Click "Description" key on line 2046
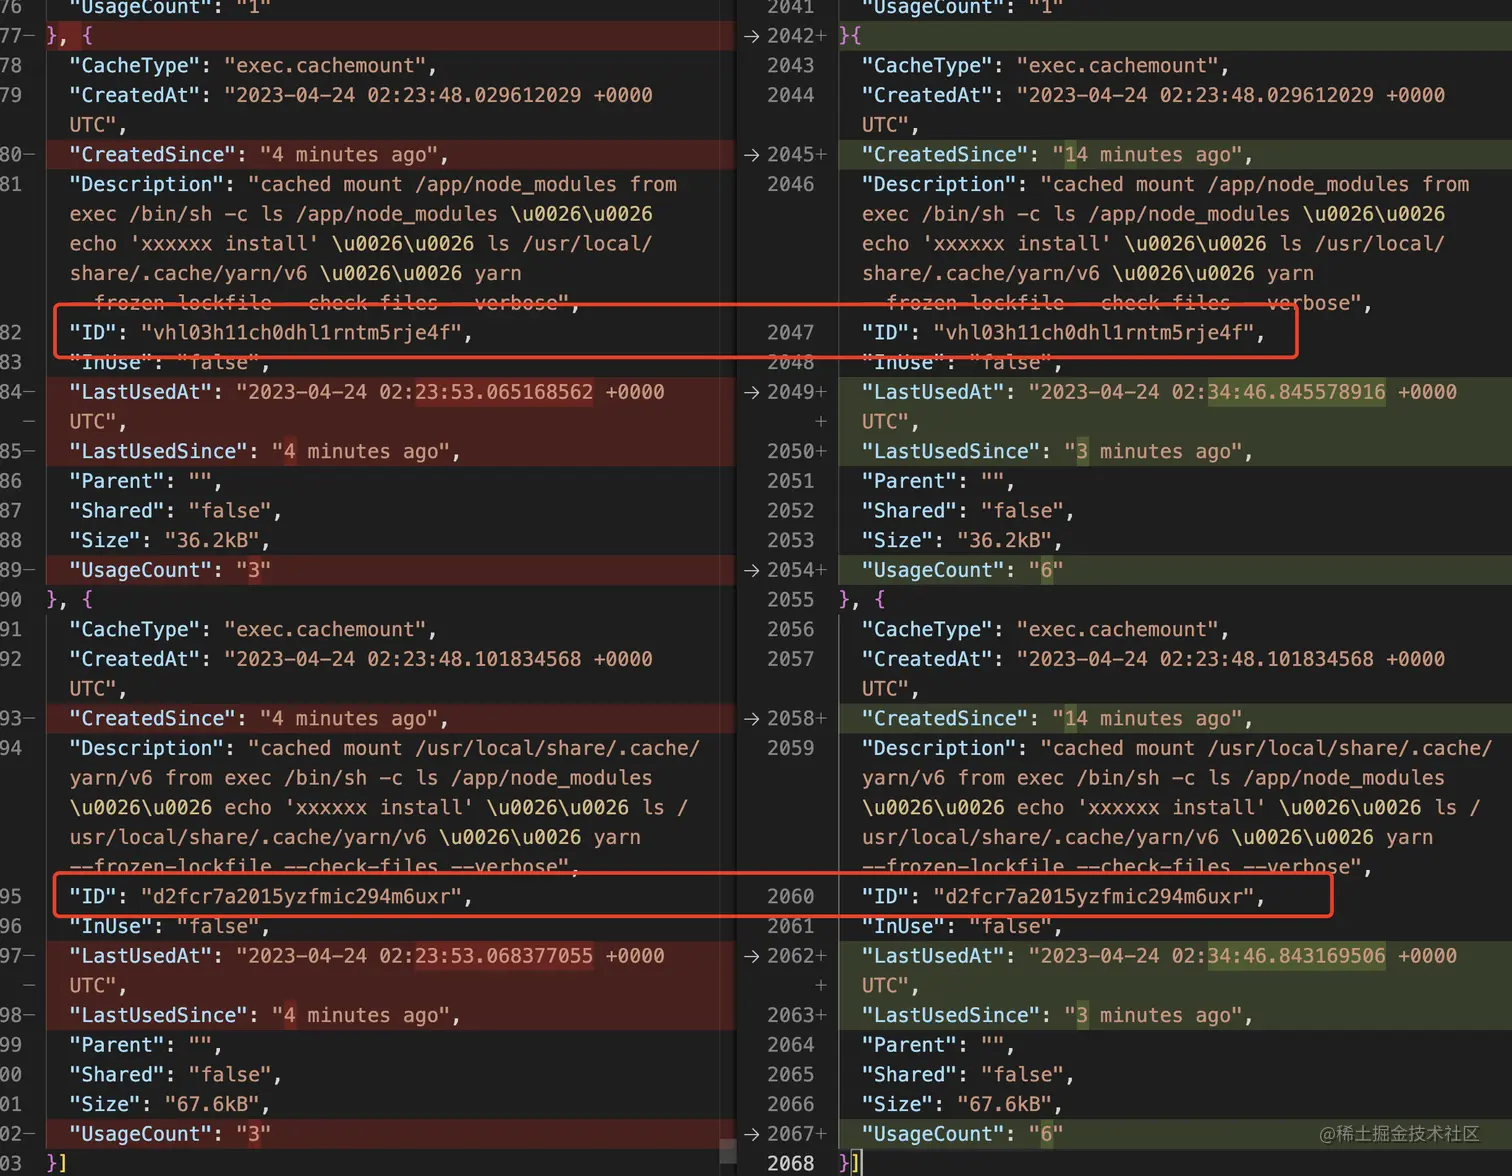1512x1176 pixels. (939, 185)
